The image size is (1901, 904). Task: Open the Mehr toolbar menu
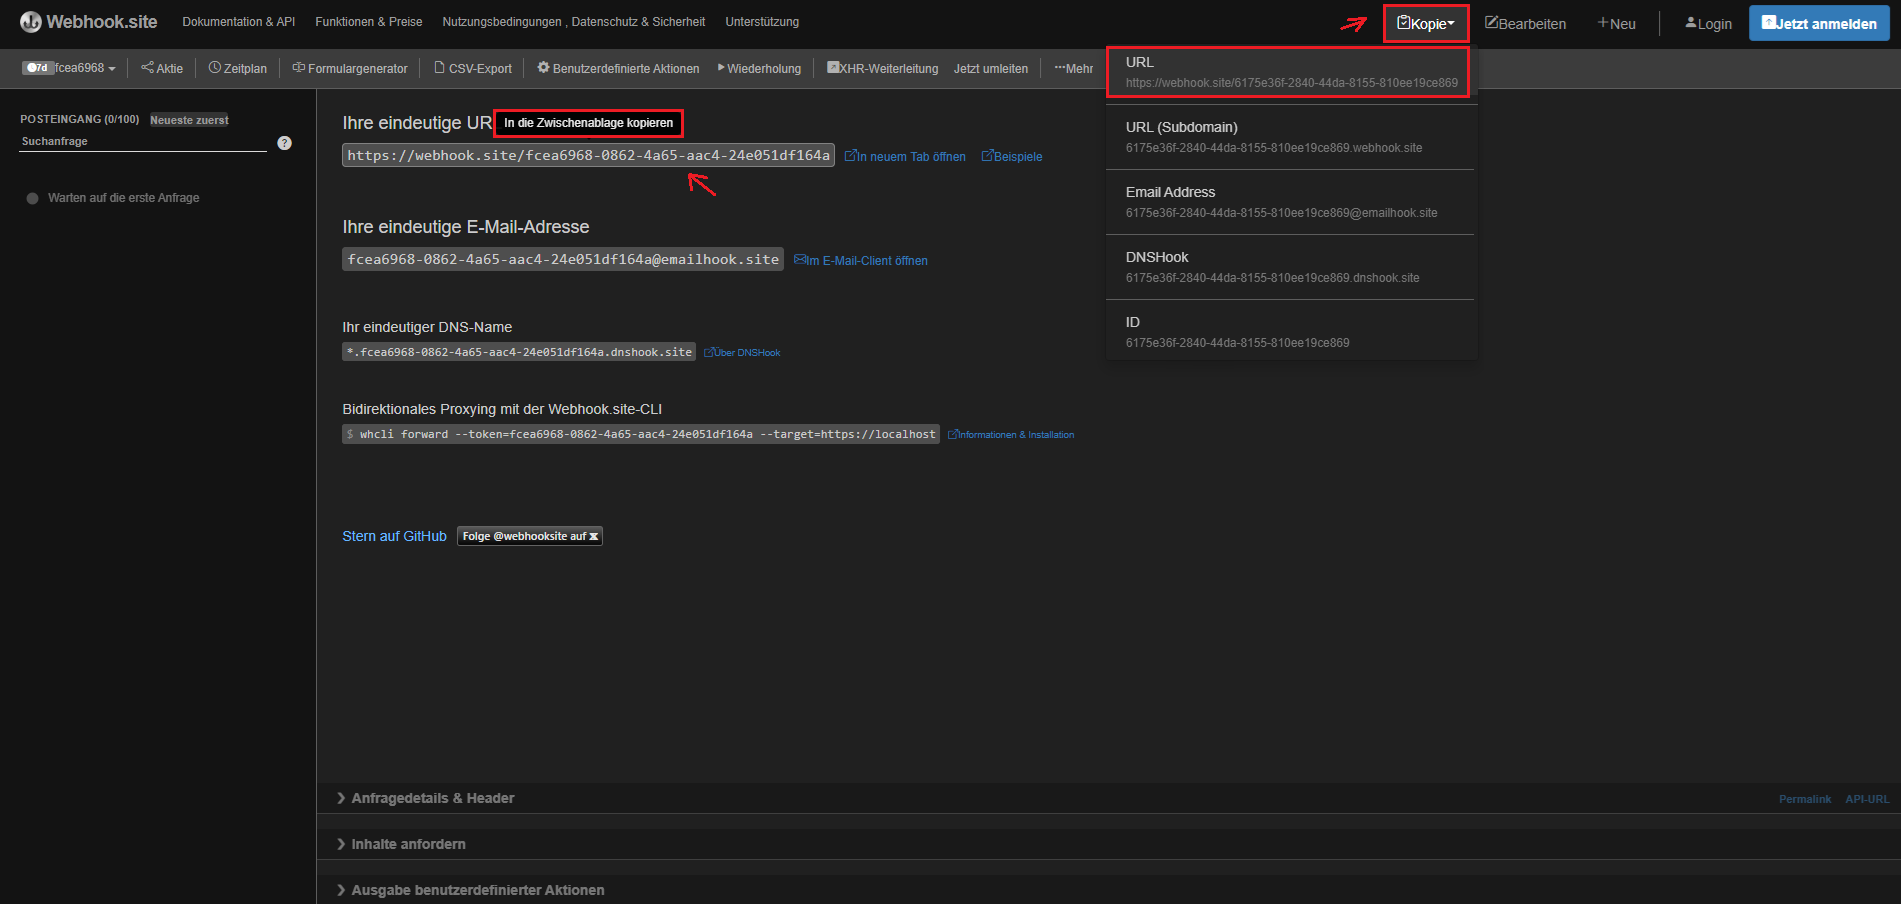(1073, 69)
